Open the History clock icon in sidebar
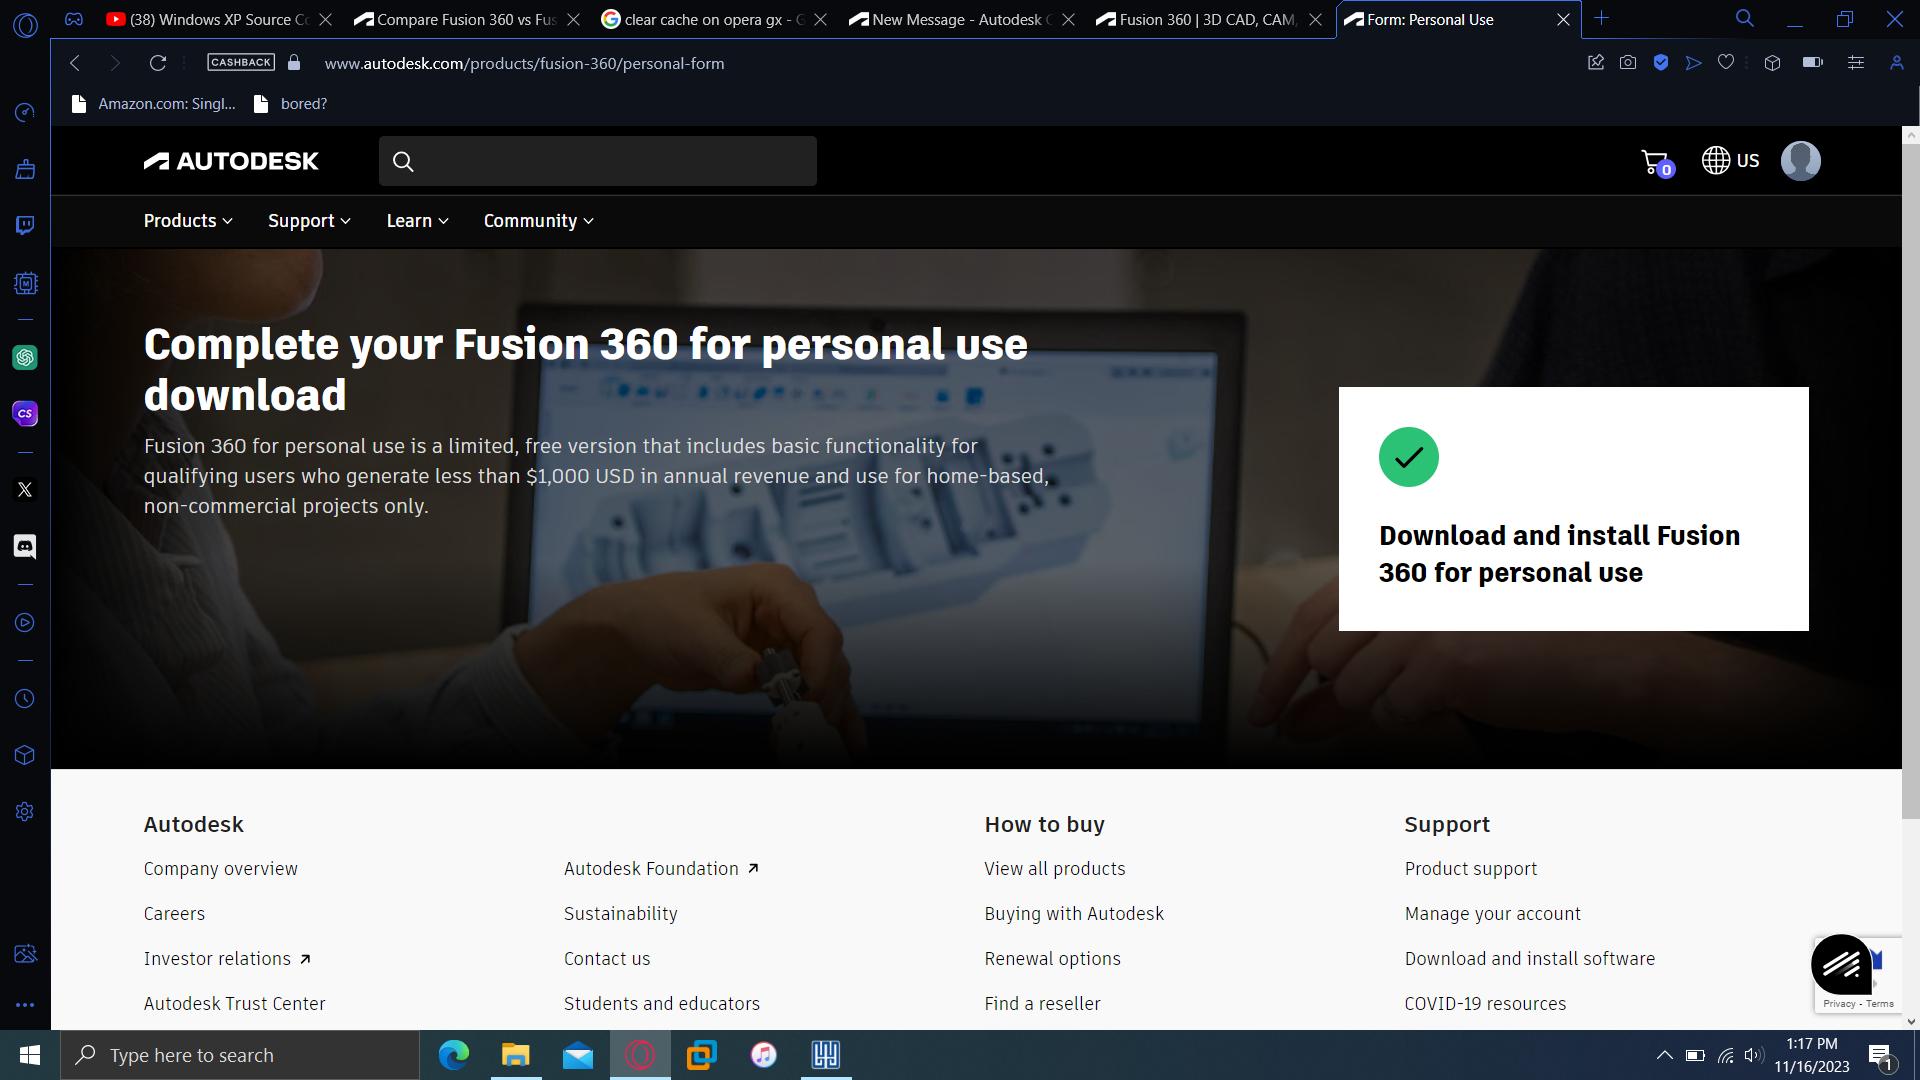 [x=25, y=699]
